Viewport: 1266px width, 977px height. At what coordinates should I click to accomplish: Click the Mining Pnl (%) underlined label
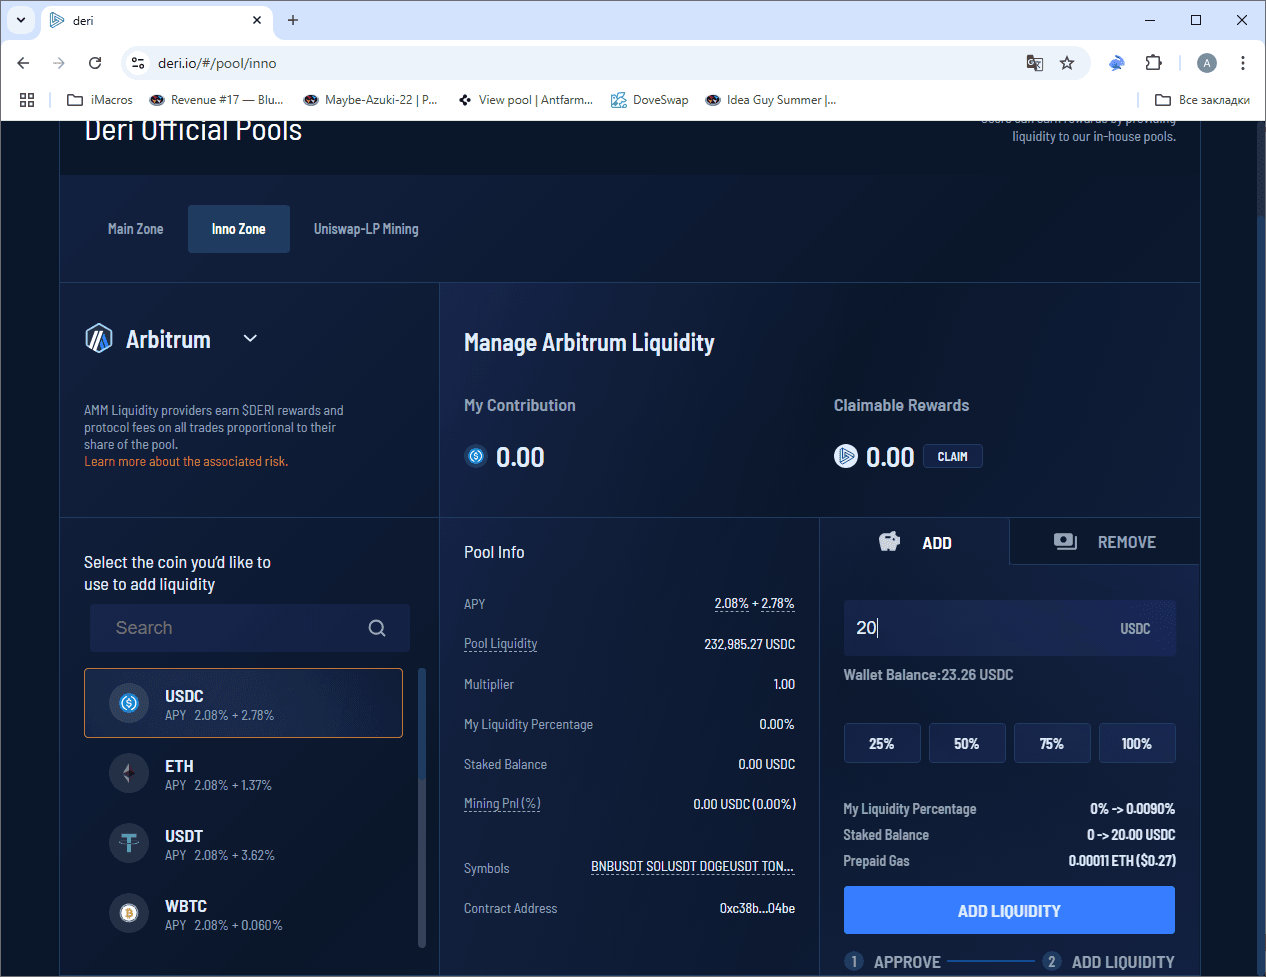coord(502,804)
